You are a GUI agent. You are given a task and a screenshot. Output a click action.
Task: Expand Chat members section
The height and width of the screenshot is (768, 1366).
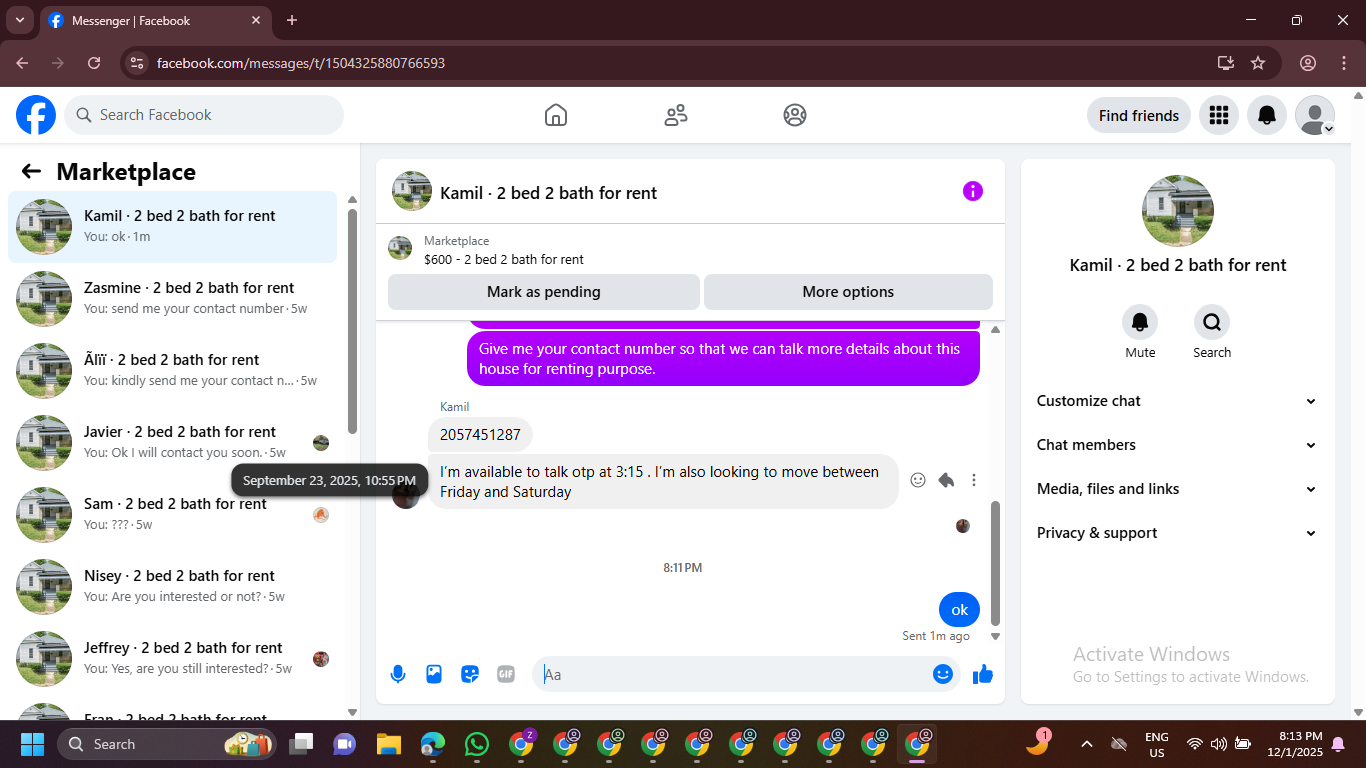[x=1178, y=445]
